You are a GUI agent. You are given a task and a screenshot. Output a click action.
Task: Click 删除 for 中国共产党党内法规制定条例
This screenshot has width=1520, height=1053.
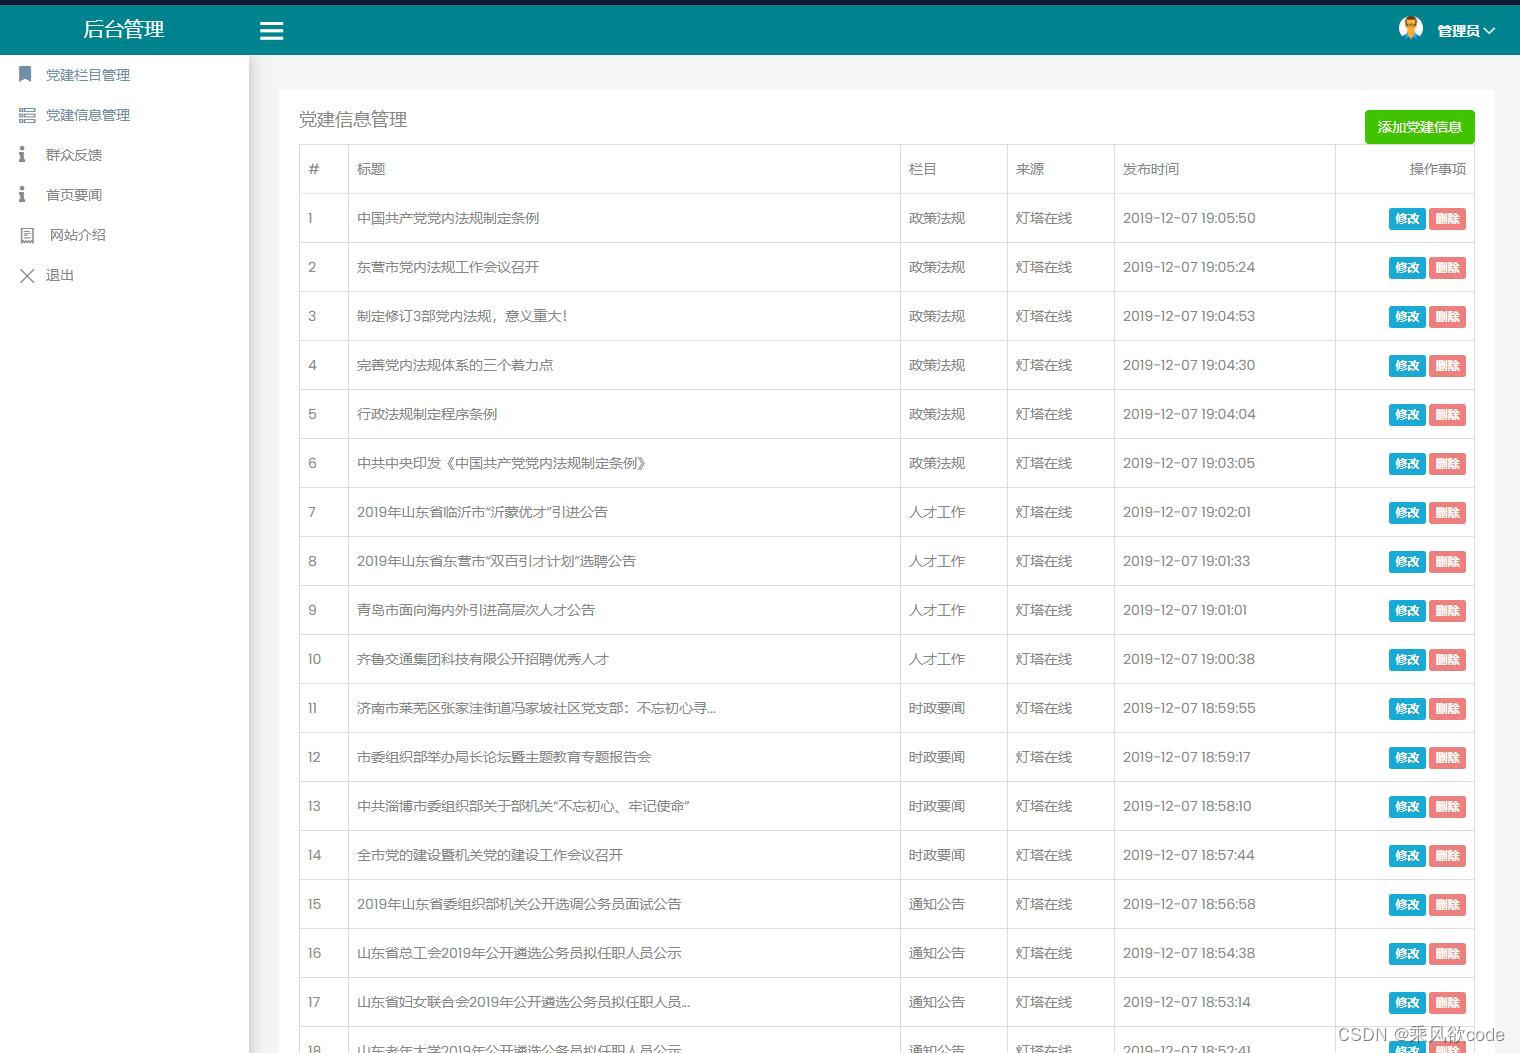[x=1447, y=219]
